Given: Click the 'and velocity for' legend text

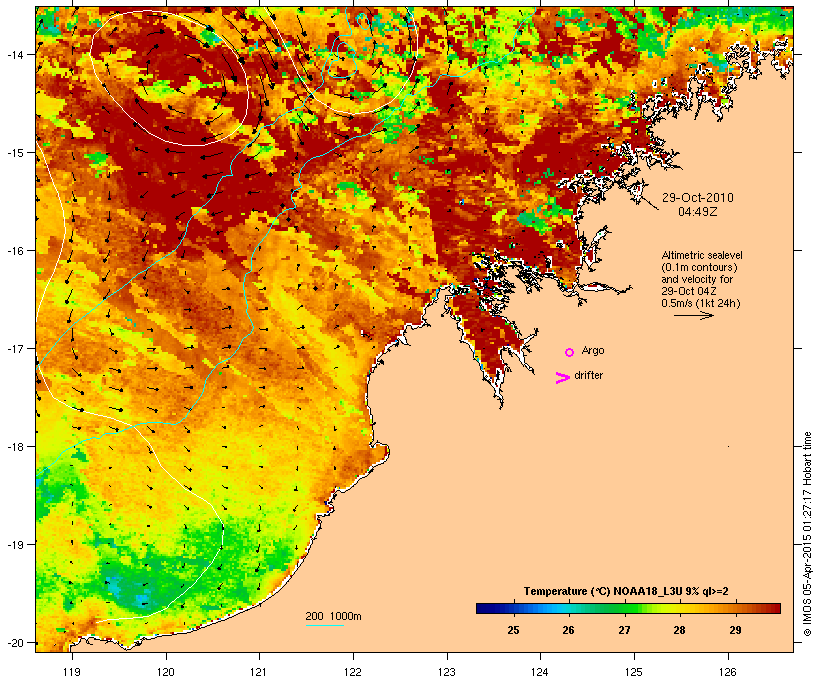Looking at the screenshot, I should [697, 279].
